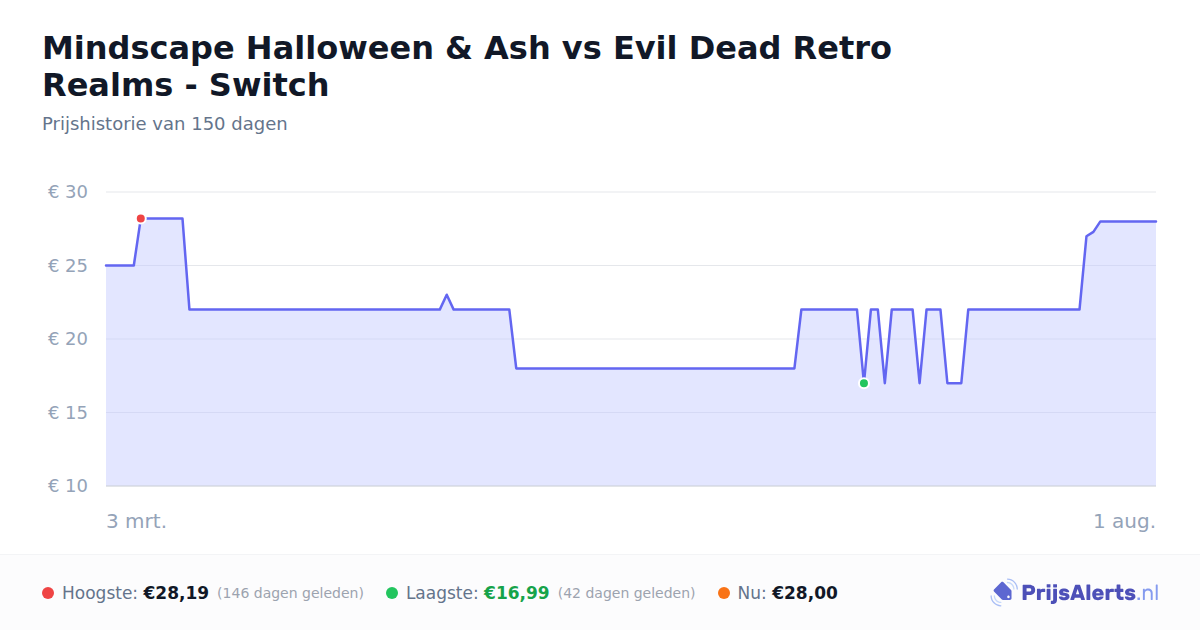Click the red highest-price marker on chart
The image size is (1200, 630).
click(x=141, y=218)
